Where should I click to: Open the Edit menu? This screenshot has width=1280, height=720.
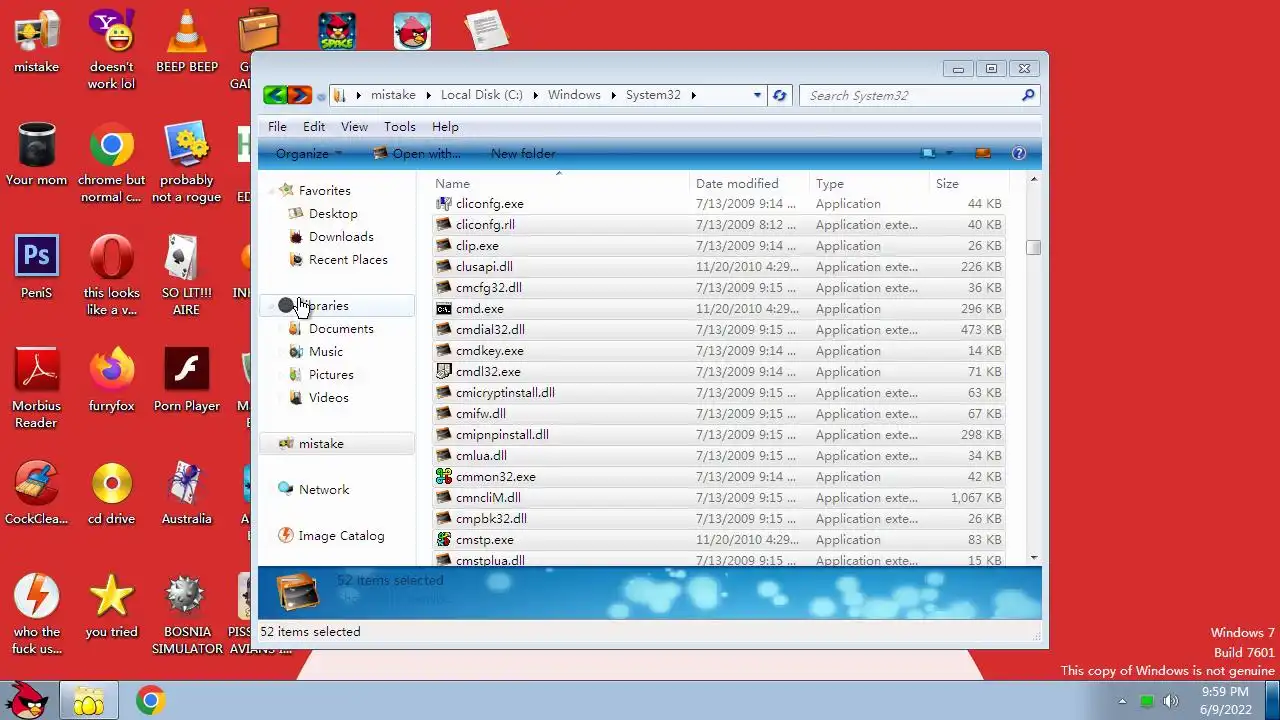click(314, 127)
